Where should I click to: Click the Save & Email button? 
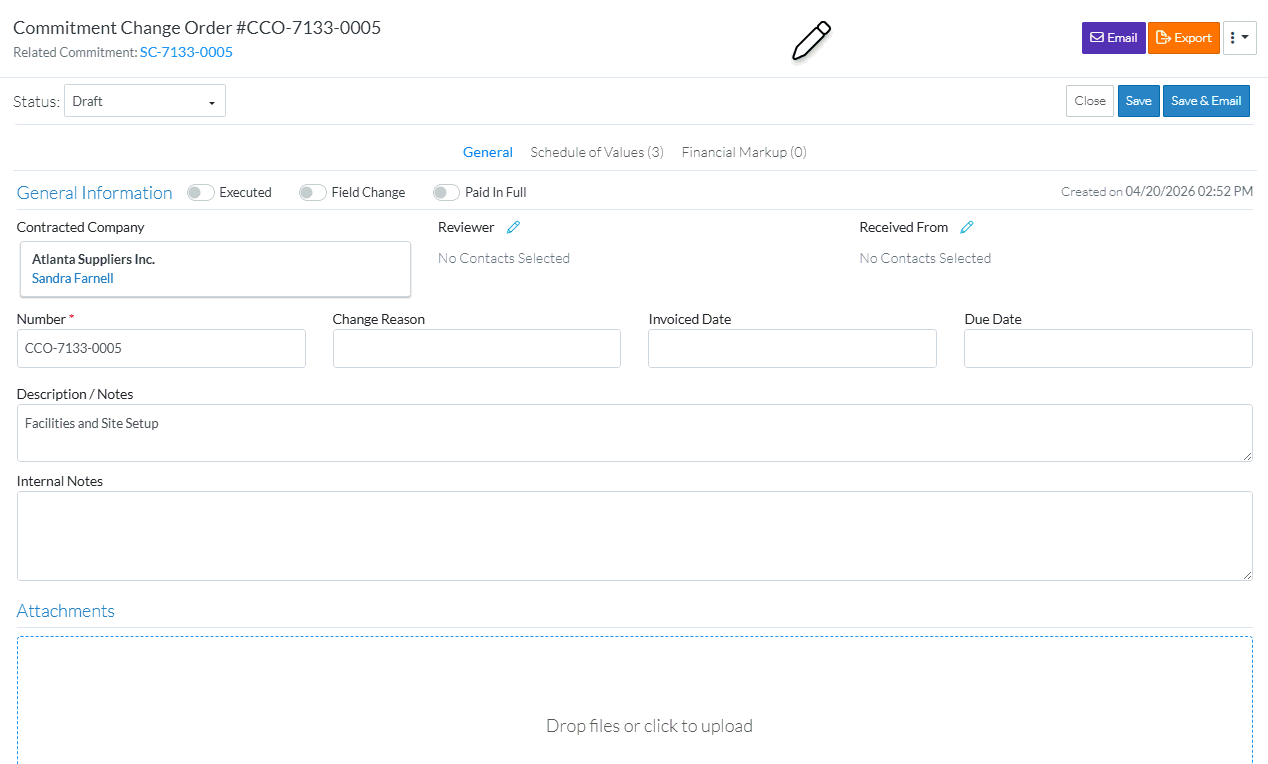1206,101
